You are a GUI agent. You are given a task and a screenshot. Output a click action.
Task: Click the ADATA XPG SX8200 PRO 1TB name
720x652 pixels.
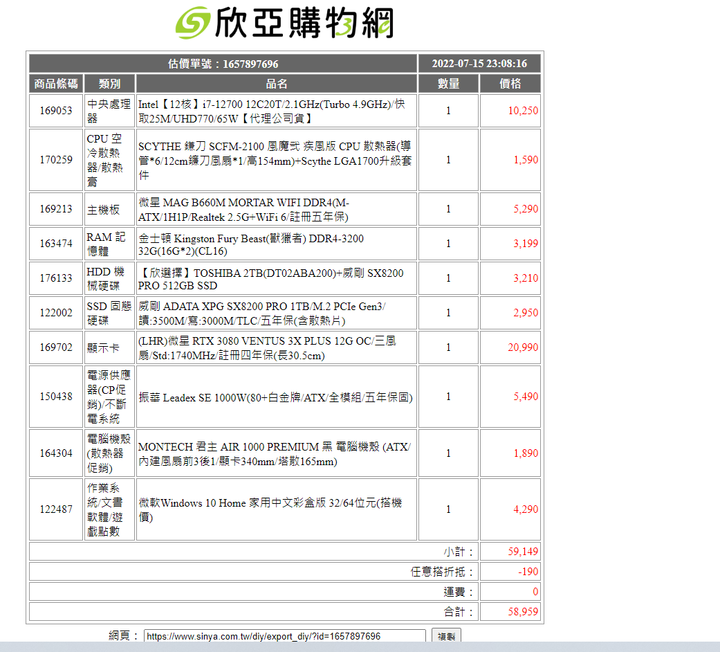point(262,313)
